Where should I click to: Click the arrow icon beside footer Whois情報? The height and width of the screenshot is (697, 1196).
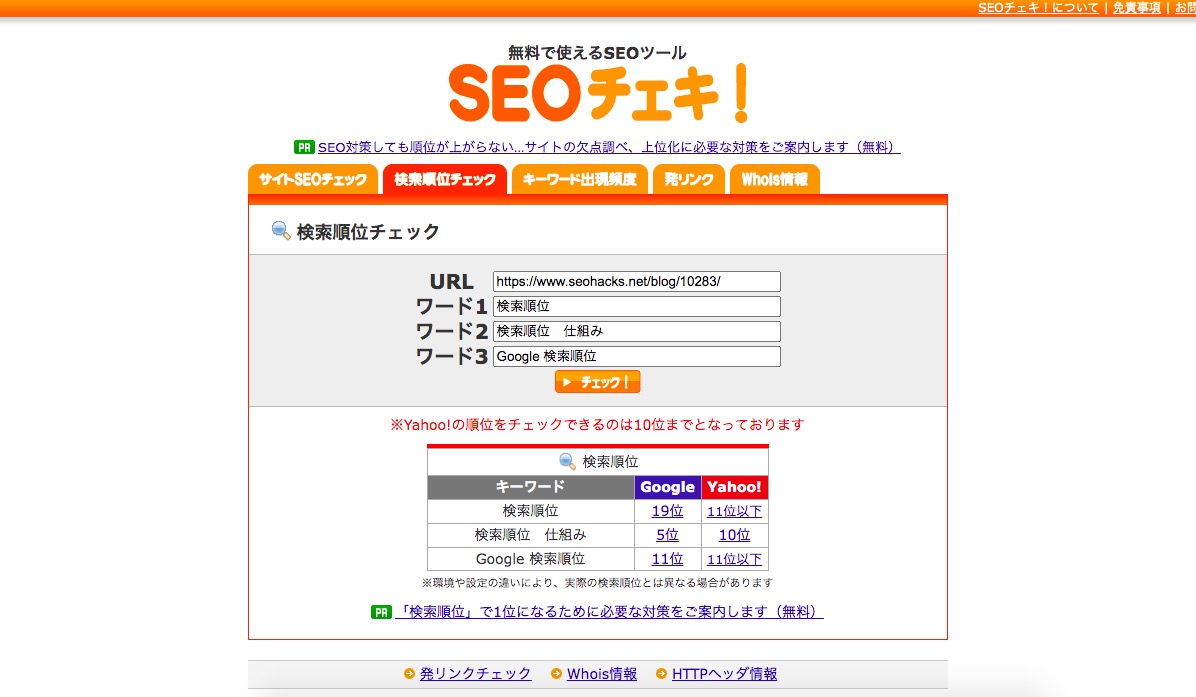[x=556, y=674]
